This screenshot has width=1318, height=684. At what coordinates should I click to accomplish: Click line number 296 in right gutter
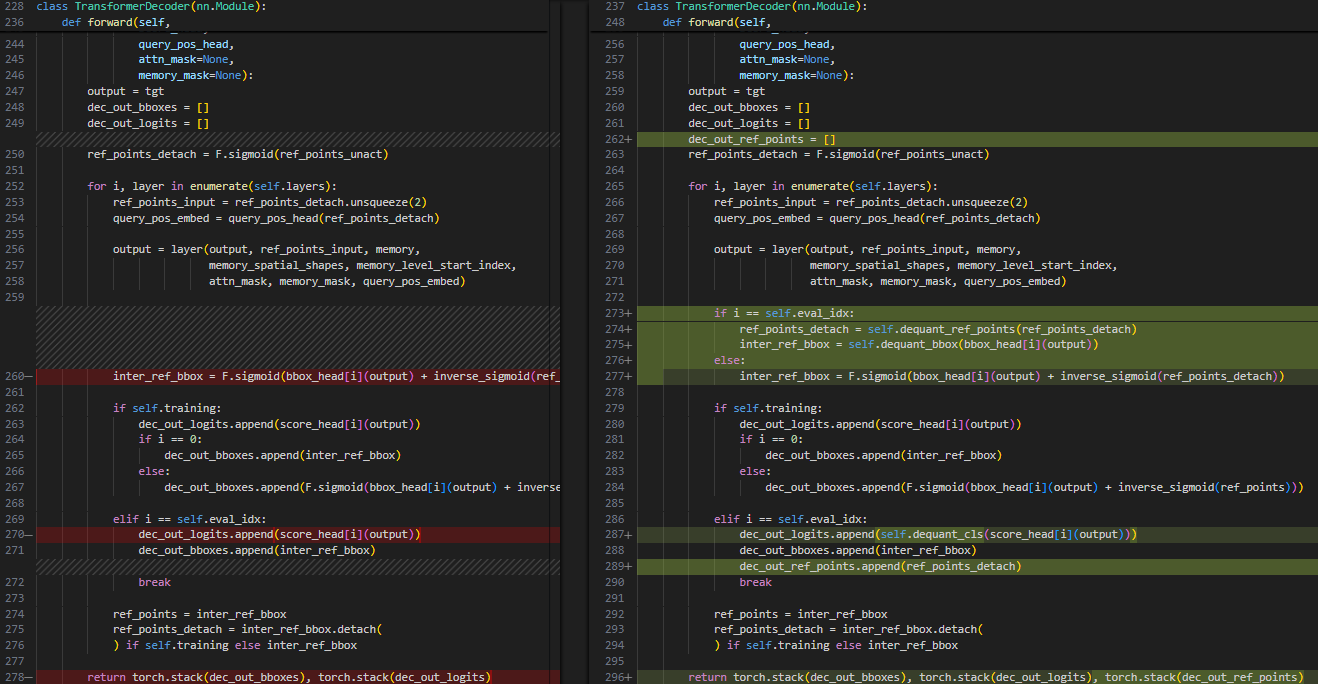point(615,678)
